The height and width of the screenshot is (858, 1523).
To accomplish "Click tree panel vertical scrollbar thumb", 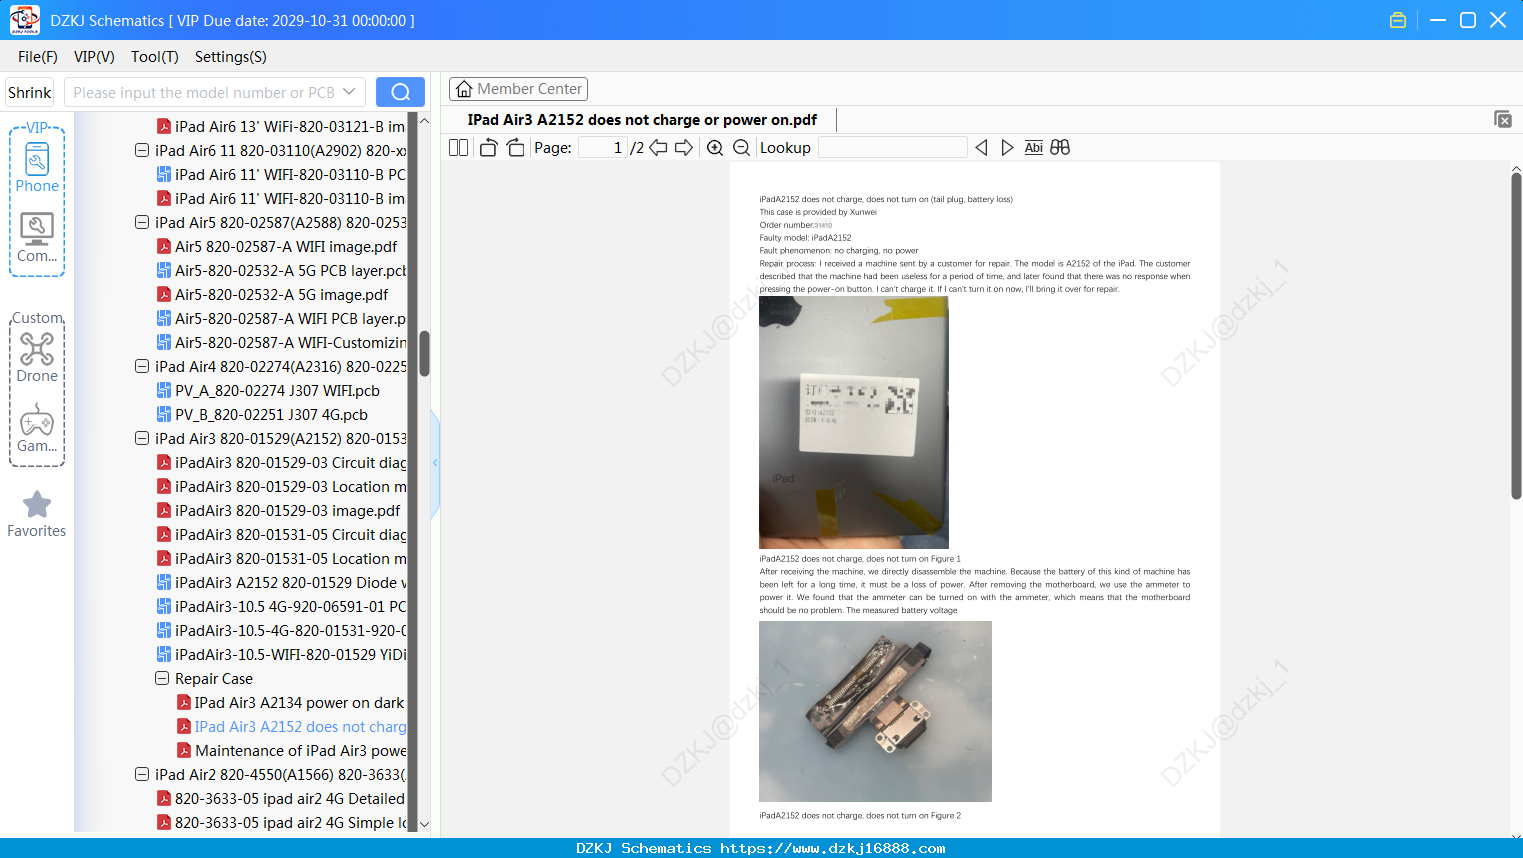I will tap(424, 353).
